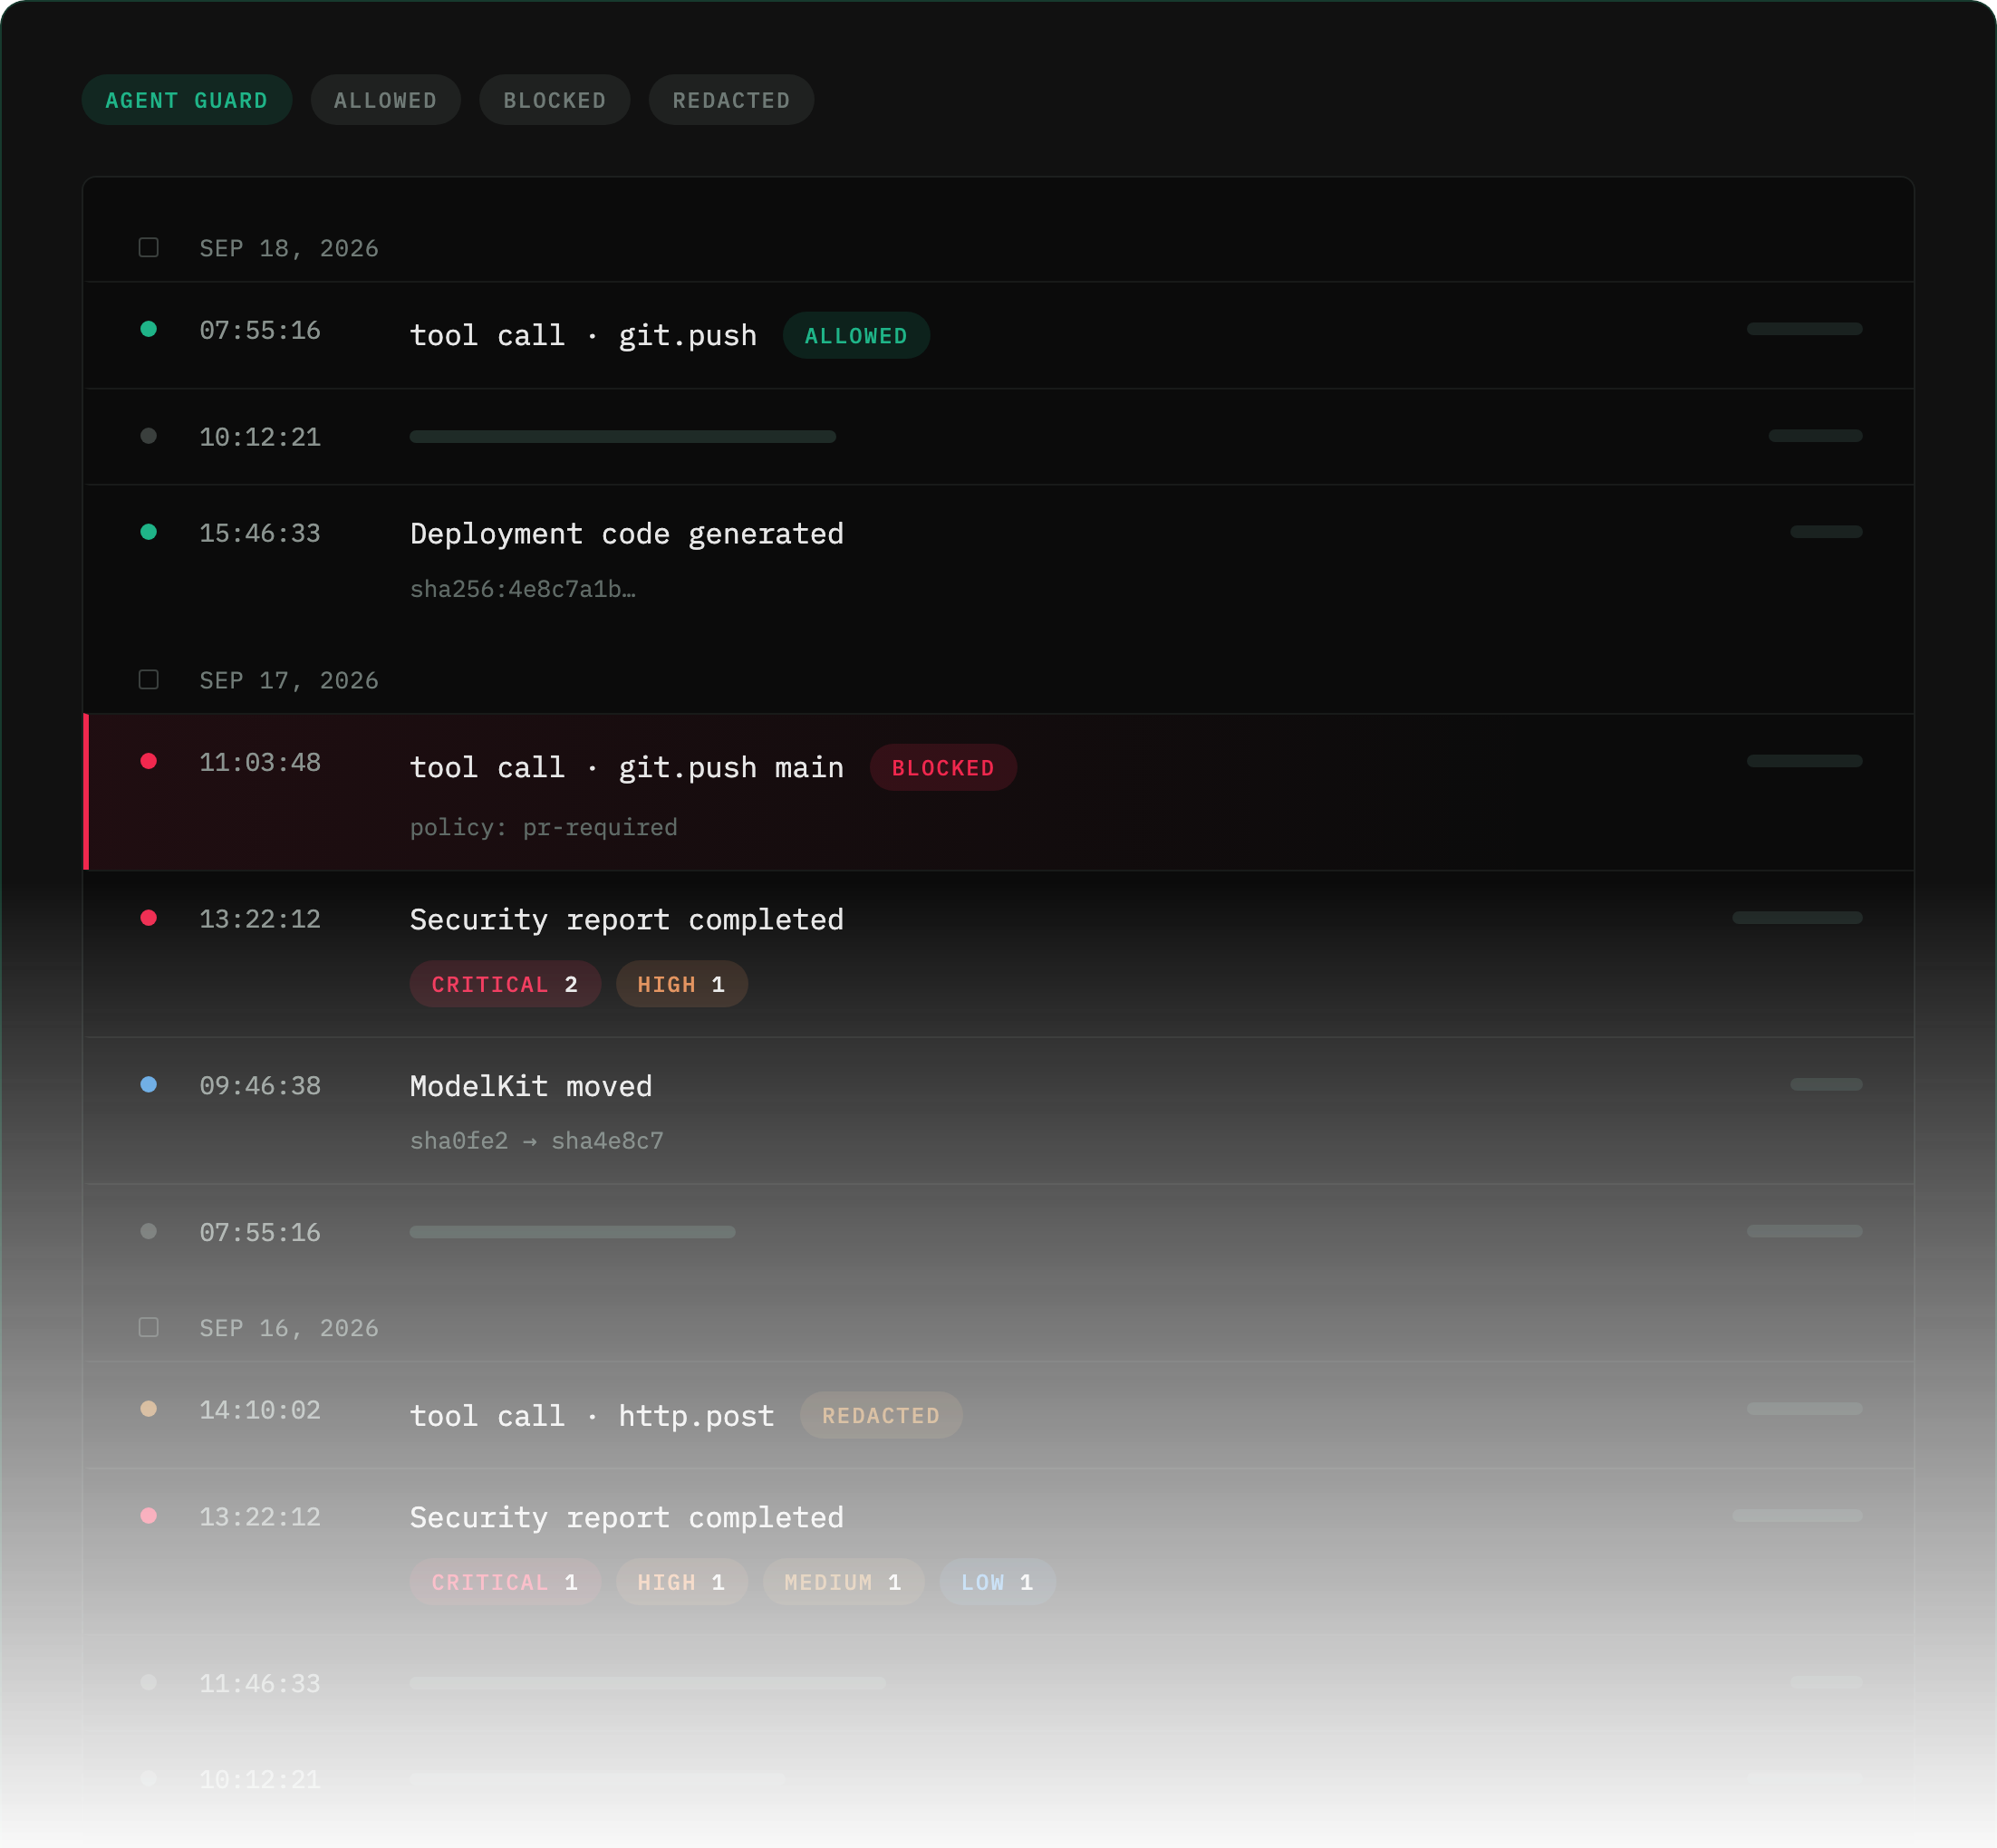Click red dot of blocked git.push main
This screenshot has width=1997, height=1848.
point(149,761)
